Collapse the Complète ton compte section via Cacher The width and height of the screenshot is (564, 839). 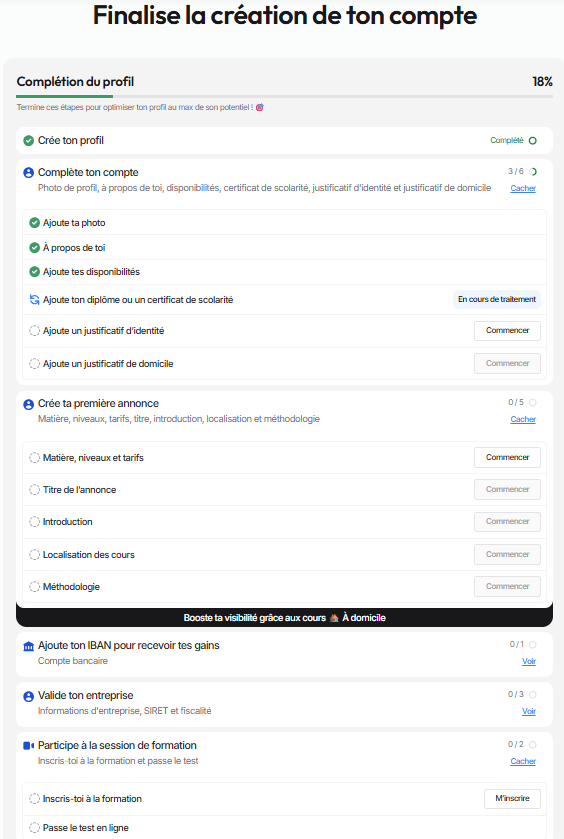point(523,188)
